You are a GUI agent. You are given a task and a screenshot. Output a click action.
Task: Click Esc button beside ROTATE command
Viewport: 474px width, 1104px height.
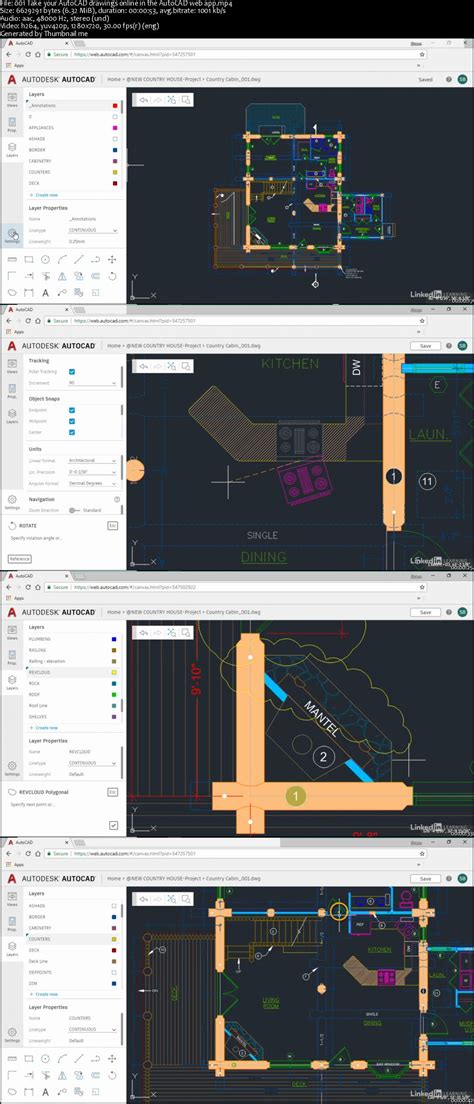[x=112, y=525]
